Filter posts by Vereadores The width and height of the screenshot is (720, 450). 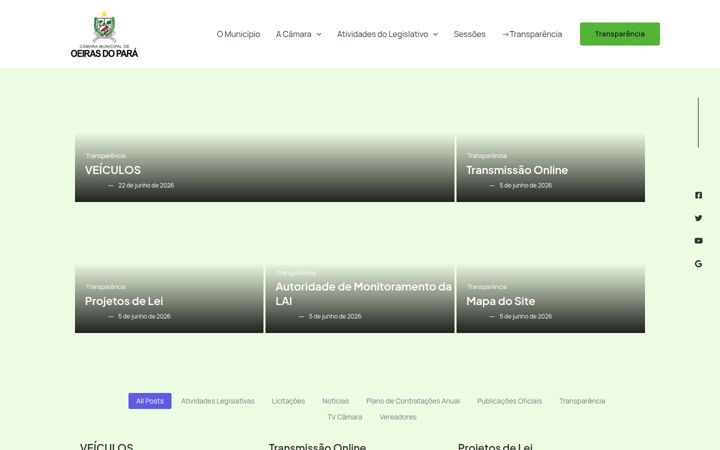pyautogui.click(x=398, y=417)
